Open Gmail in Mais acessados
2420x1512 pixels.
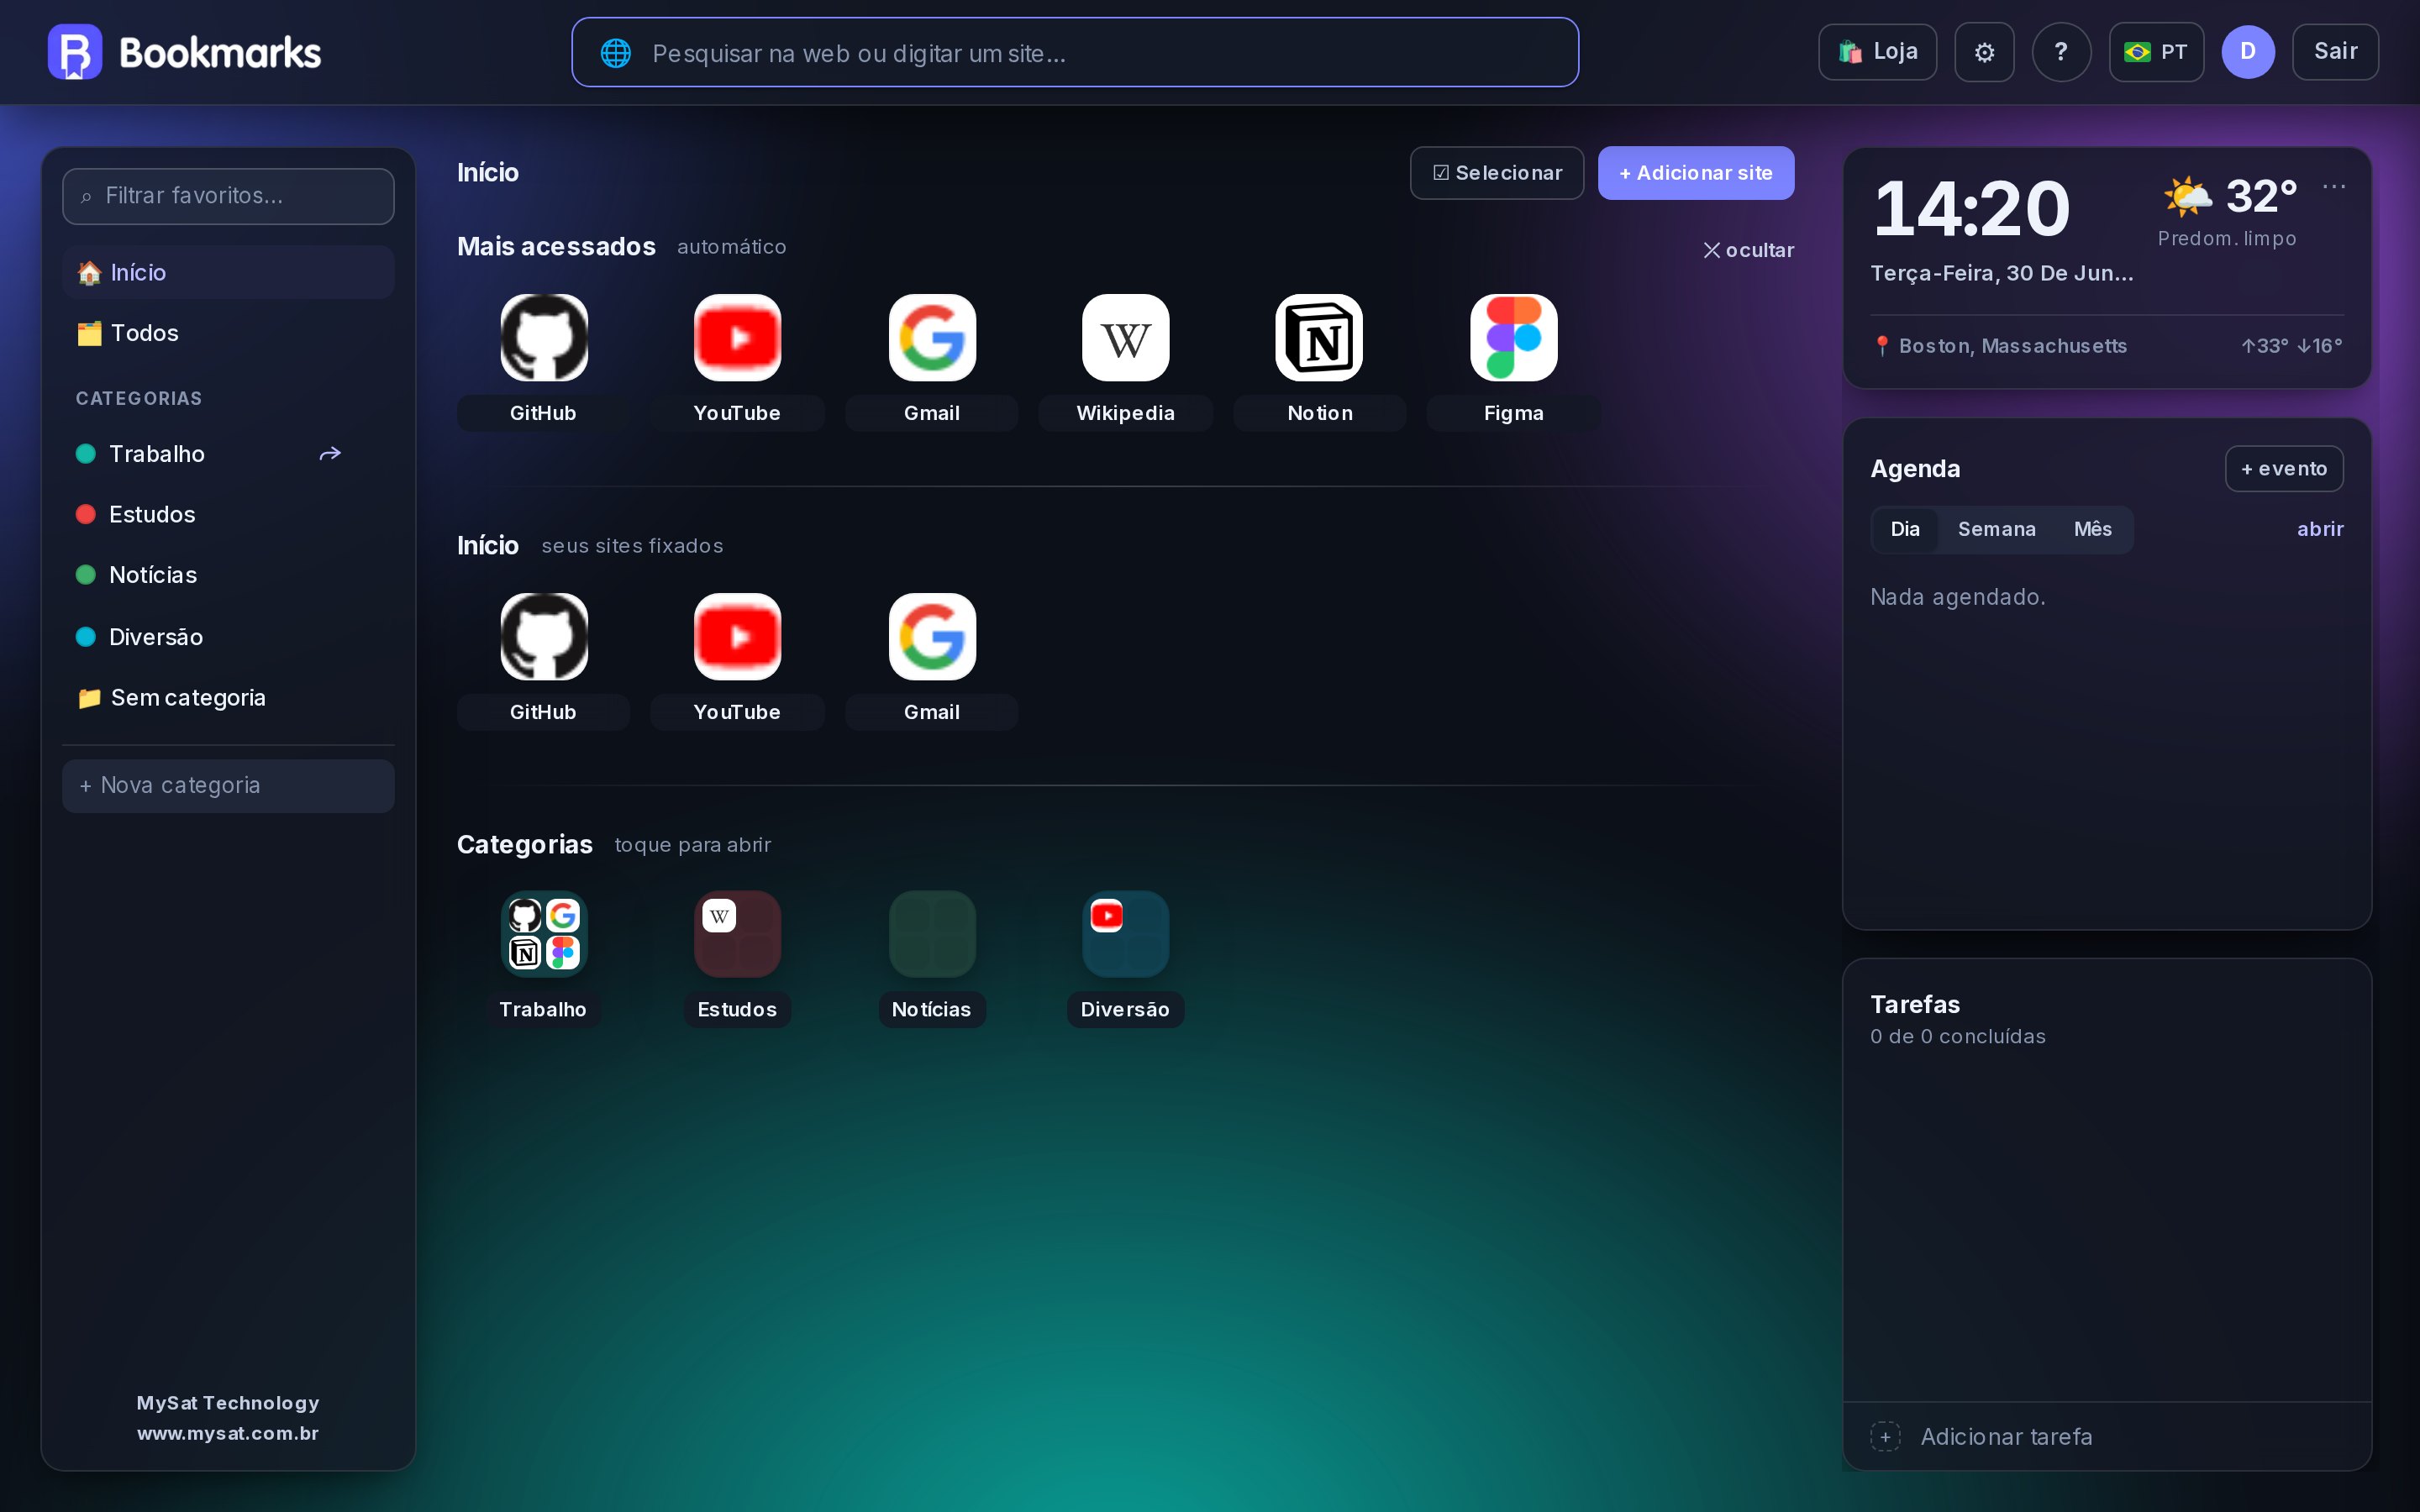[x=932, y=337]
